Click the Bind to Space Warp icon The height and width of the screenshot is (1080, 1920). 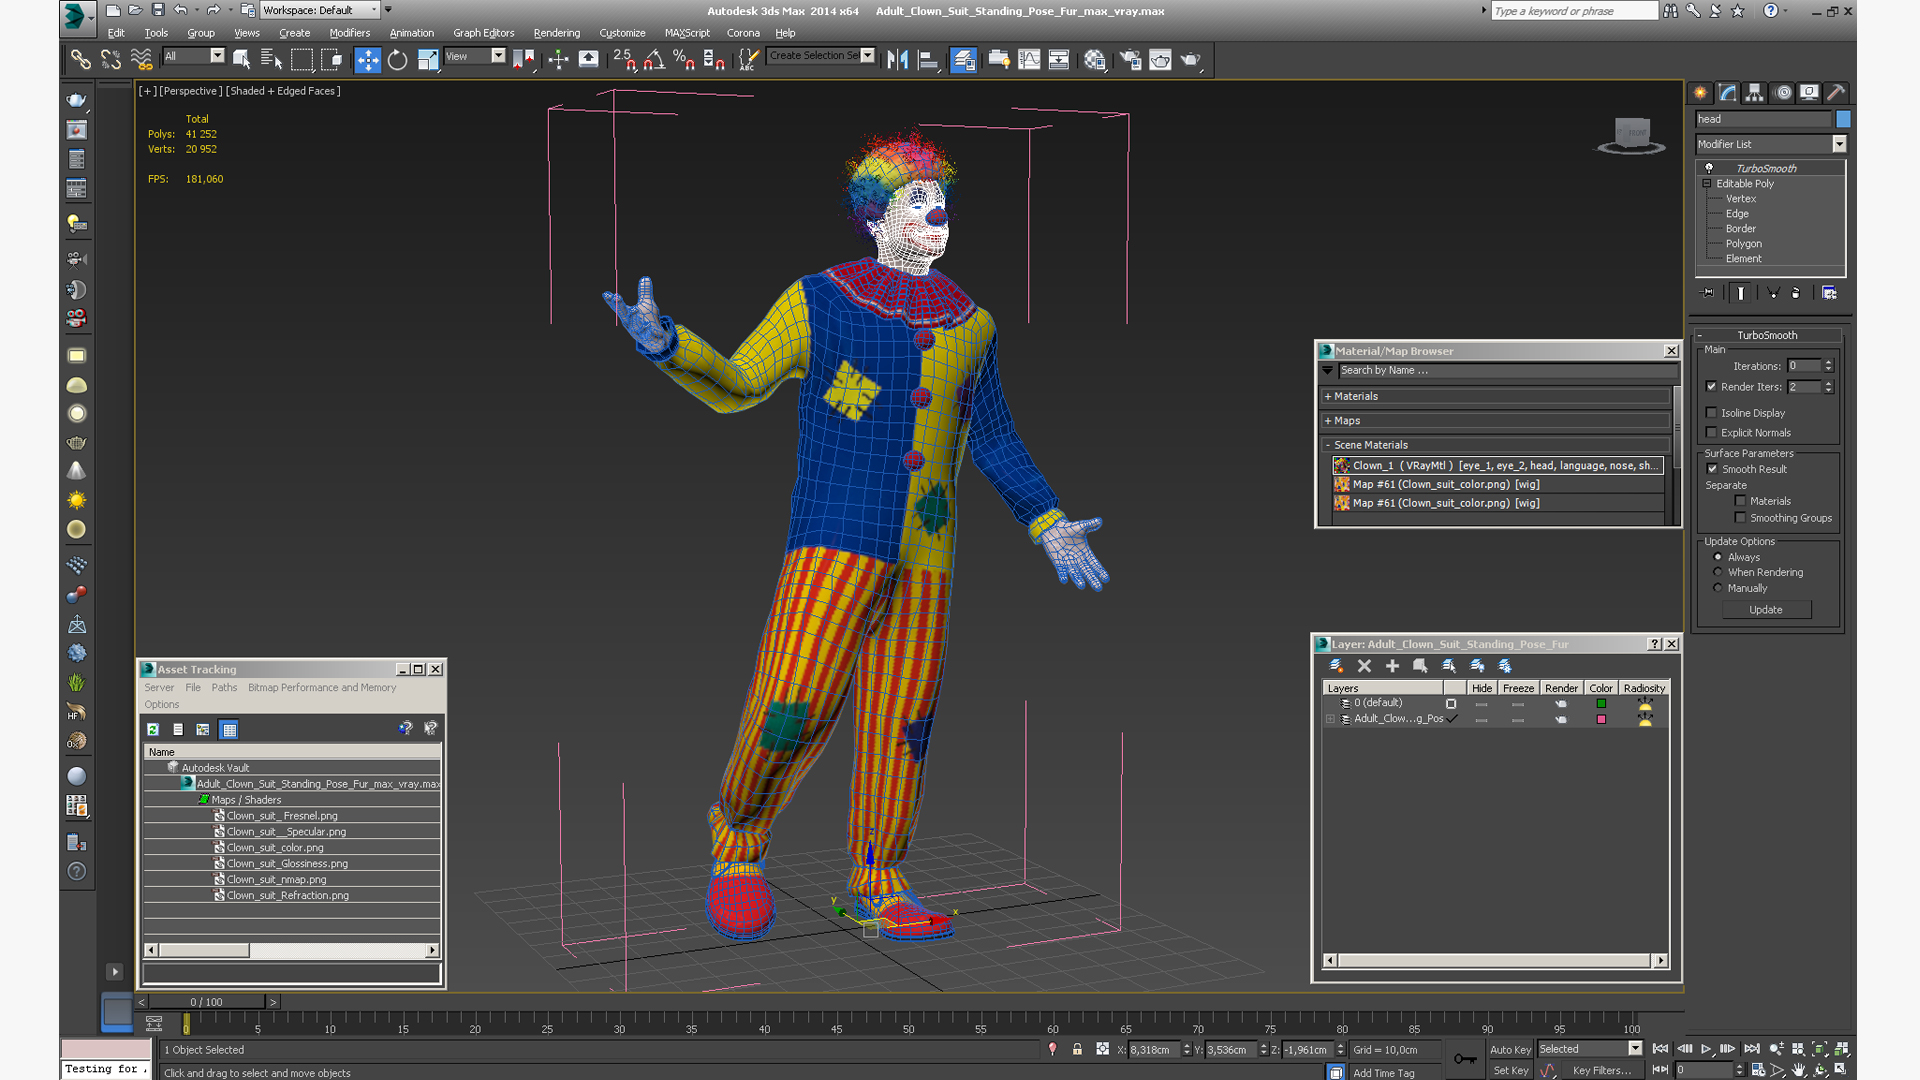(x=141, y=60)
